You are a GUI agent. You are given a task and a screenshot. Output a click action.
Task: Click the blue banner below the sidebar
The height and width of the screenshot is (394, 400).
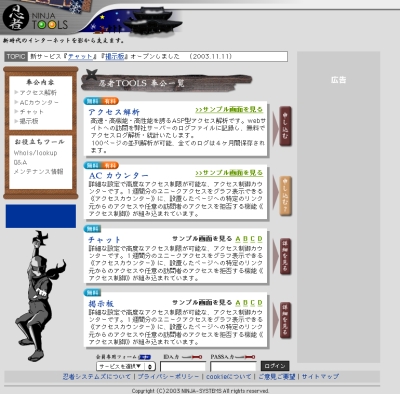41,216
